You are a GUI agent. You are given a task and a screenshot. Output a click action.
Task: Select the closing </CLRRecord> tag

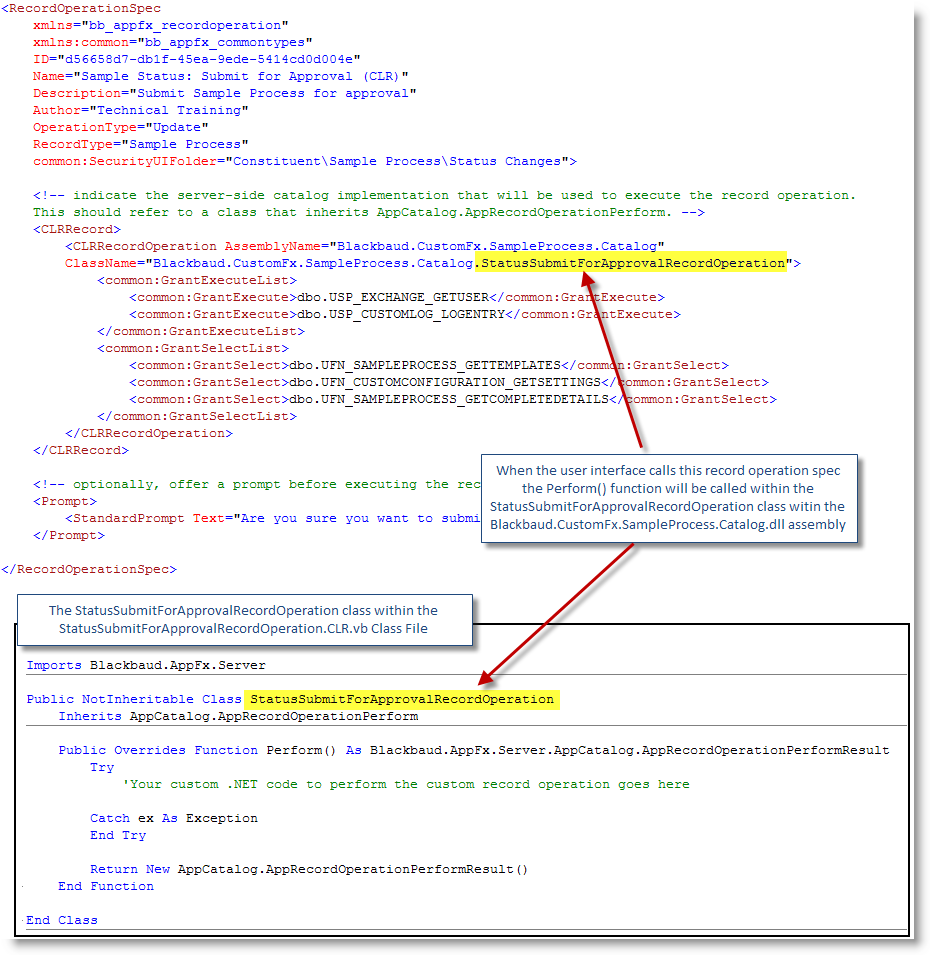click(81, 451)
